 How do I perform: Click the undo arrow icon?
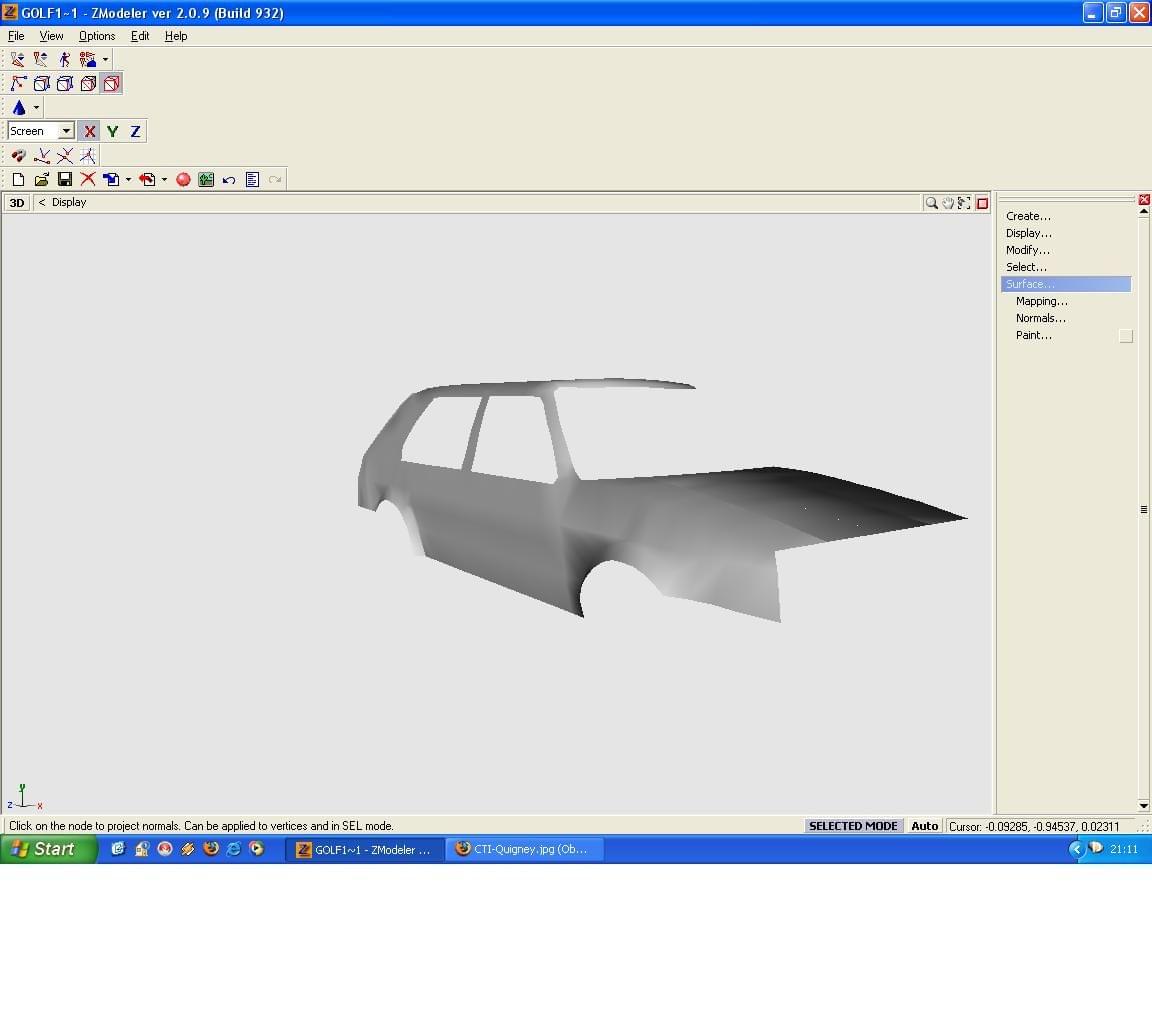tap(229, 179)
